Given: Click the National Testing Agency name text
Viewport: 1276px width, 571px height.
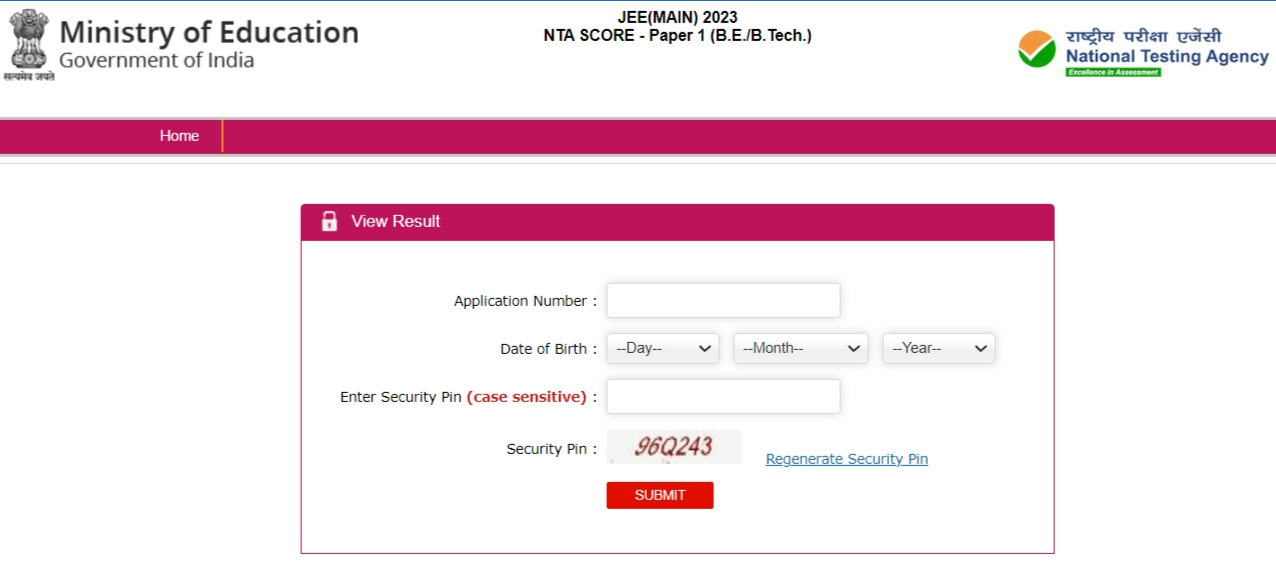Looking at the screenshot, I should pyautogui.click(x=1166, y=56).
